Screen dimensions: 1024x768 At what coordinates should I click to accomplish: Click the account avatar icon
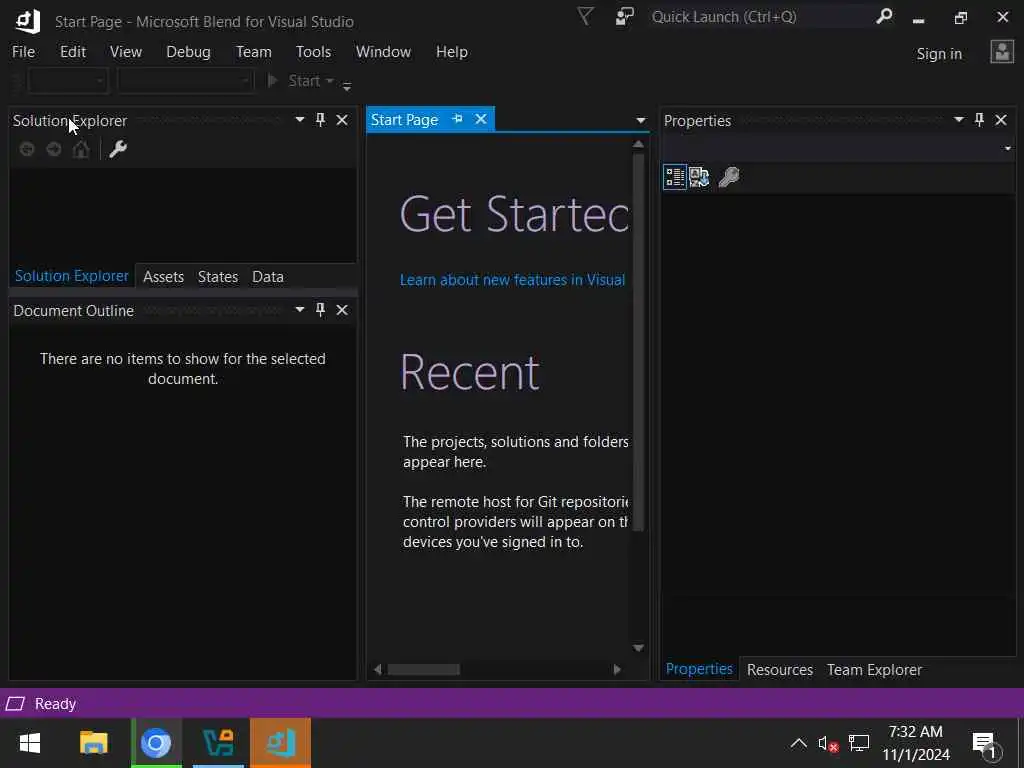(1002, 52)
